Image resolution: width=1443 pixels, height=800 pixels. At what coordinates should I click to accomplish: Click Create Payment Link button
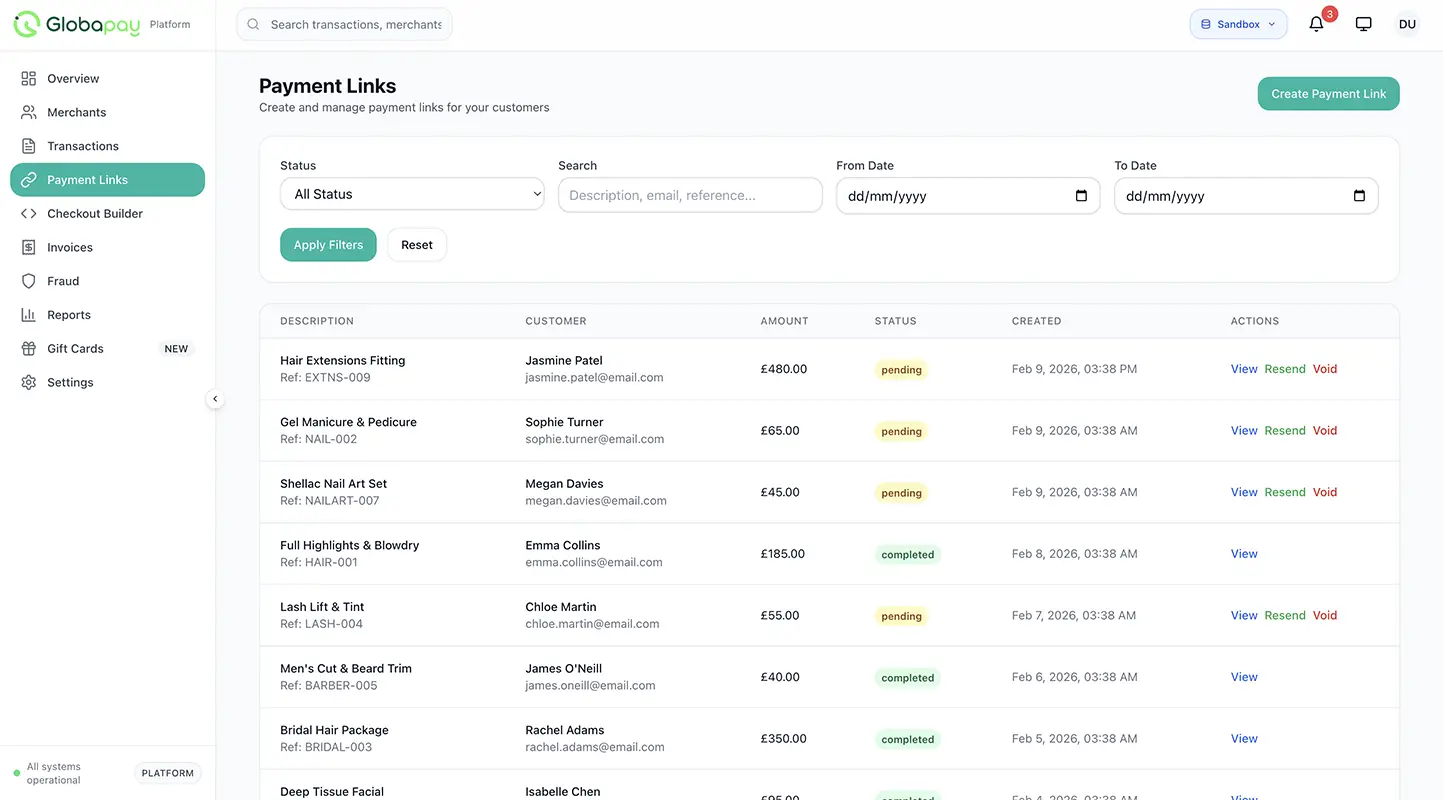click(x=1328, y=94)
